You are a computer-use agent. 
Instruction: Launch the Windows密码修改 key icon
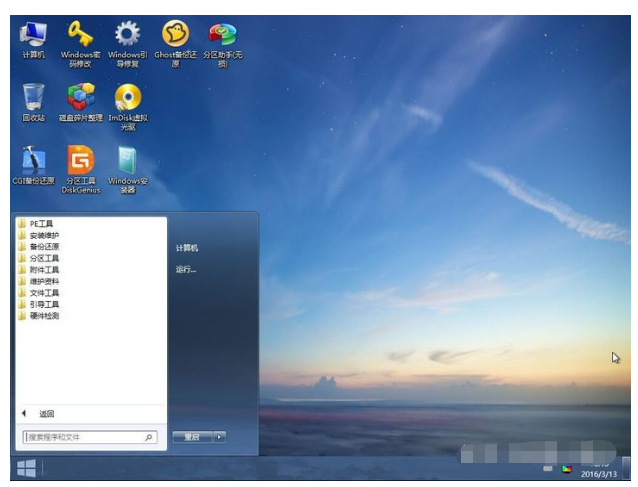[80, 38]
